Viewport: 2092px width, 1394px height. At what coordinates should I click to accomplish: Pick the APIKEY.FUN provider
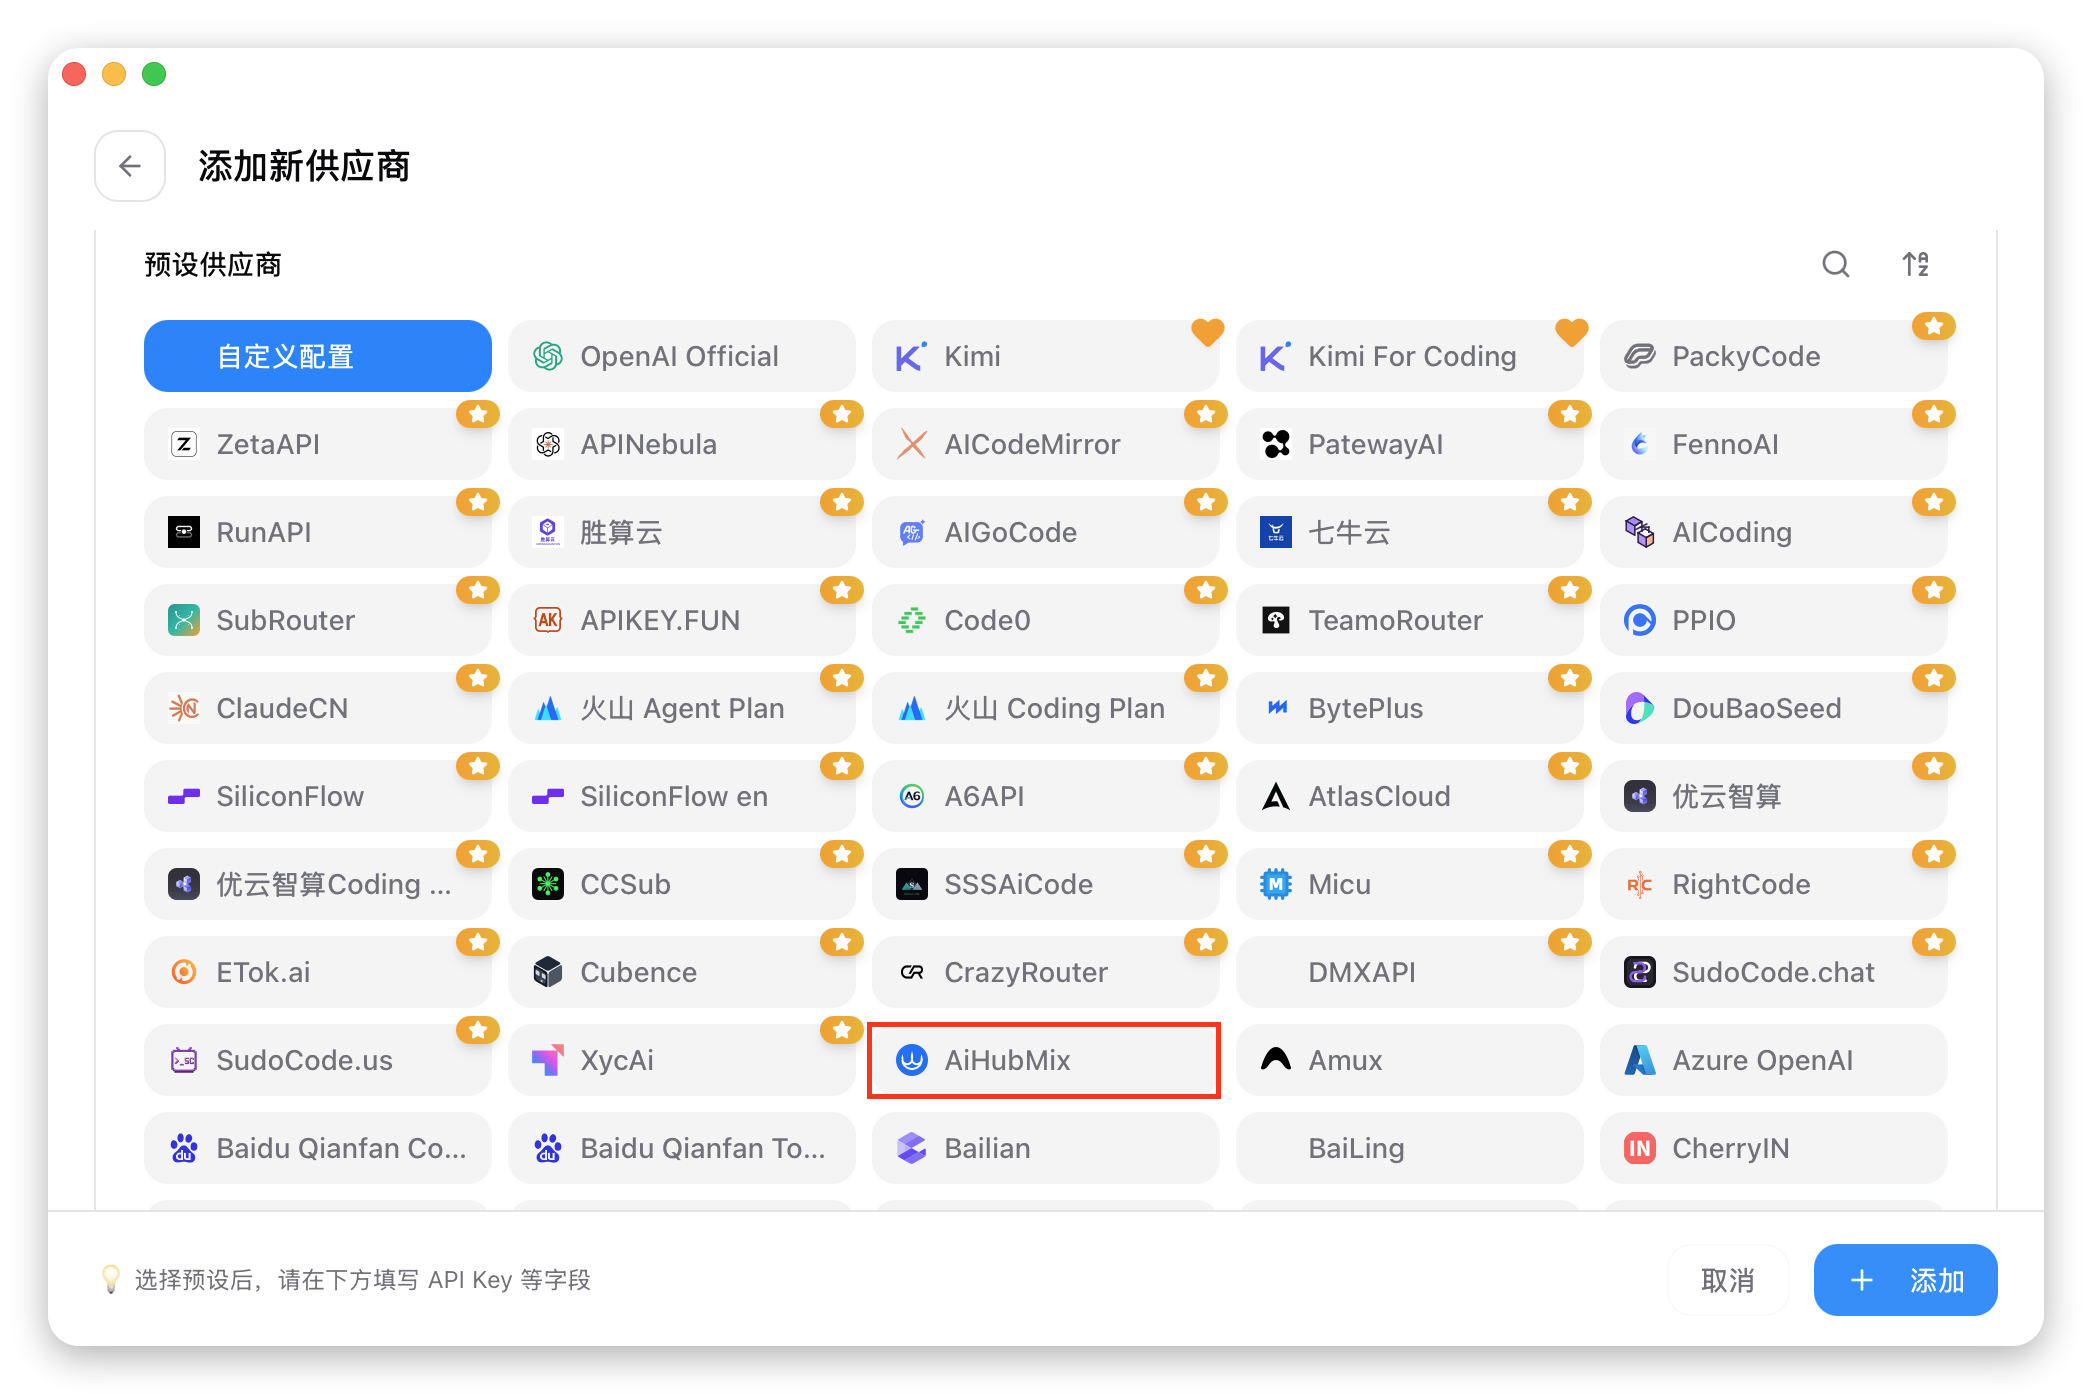coord(681,620)
